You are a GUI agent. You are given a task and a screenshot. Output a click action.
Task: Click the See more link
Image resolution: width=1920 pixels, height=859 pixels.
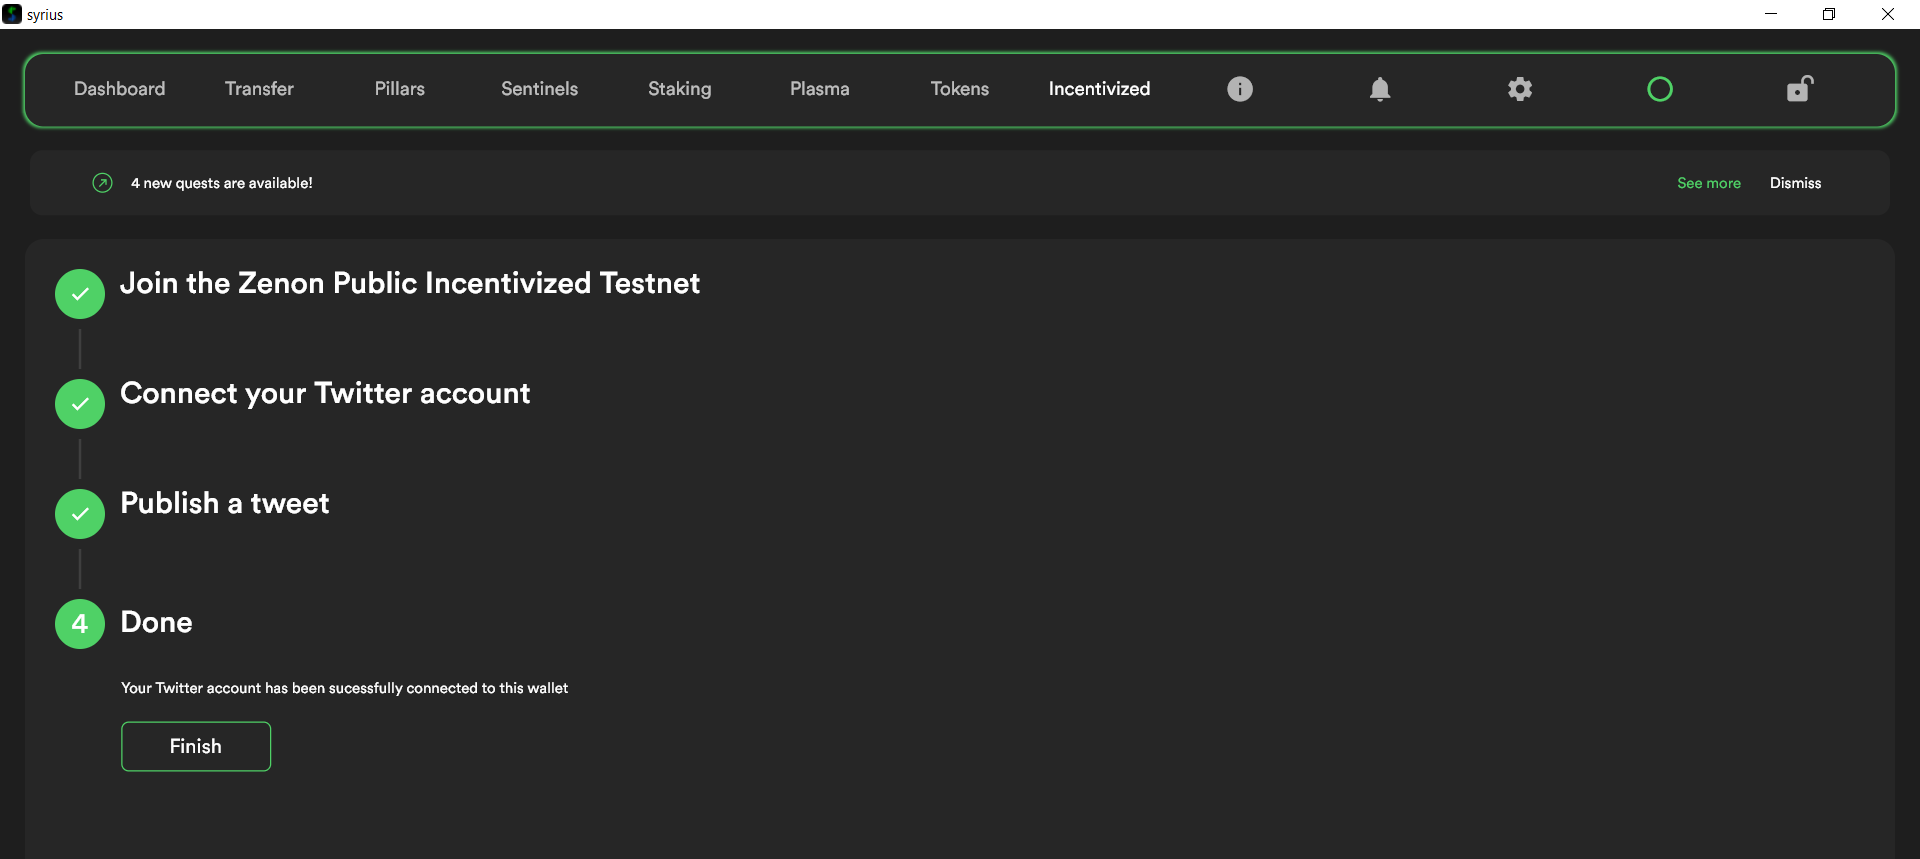[1708, 183]
